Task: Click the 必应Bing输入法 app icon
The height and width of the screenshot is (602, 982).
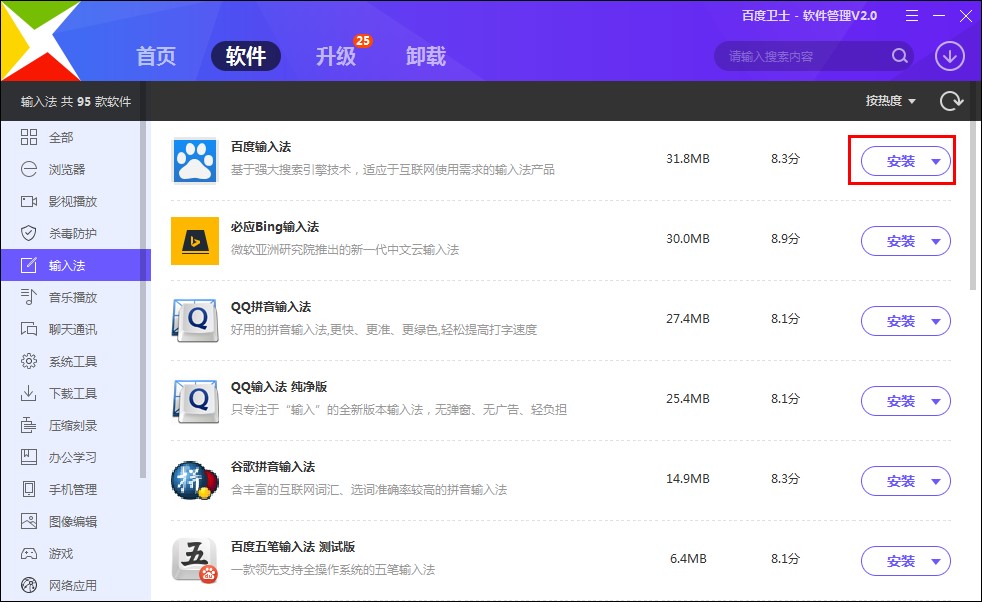Action: tap(195, 241)
